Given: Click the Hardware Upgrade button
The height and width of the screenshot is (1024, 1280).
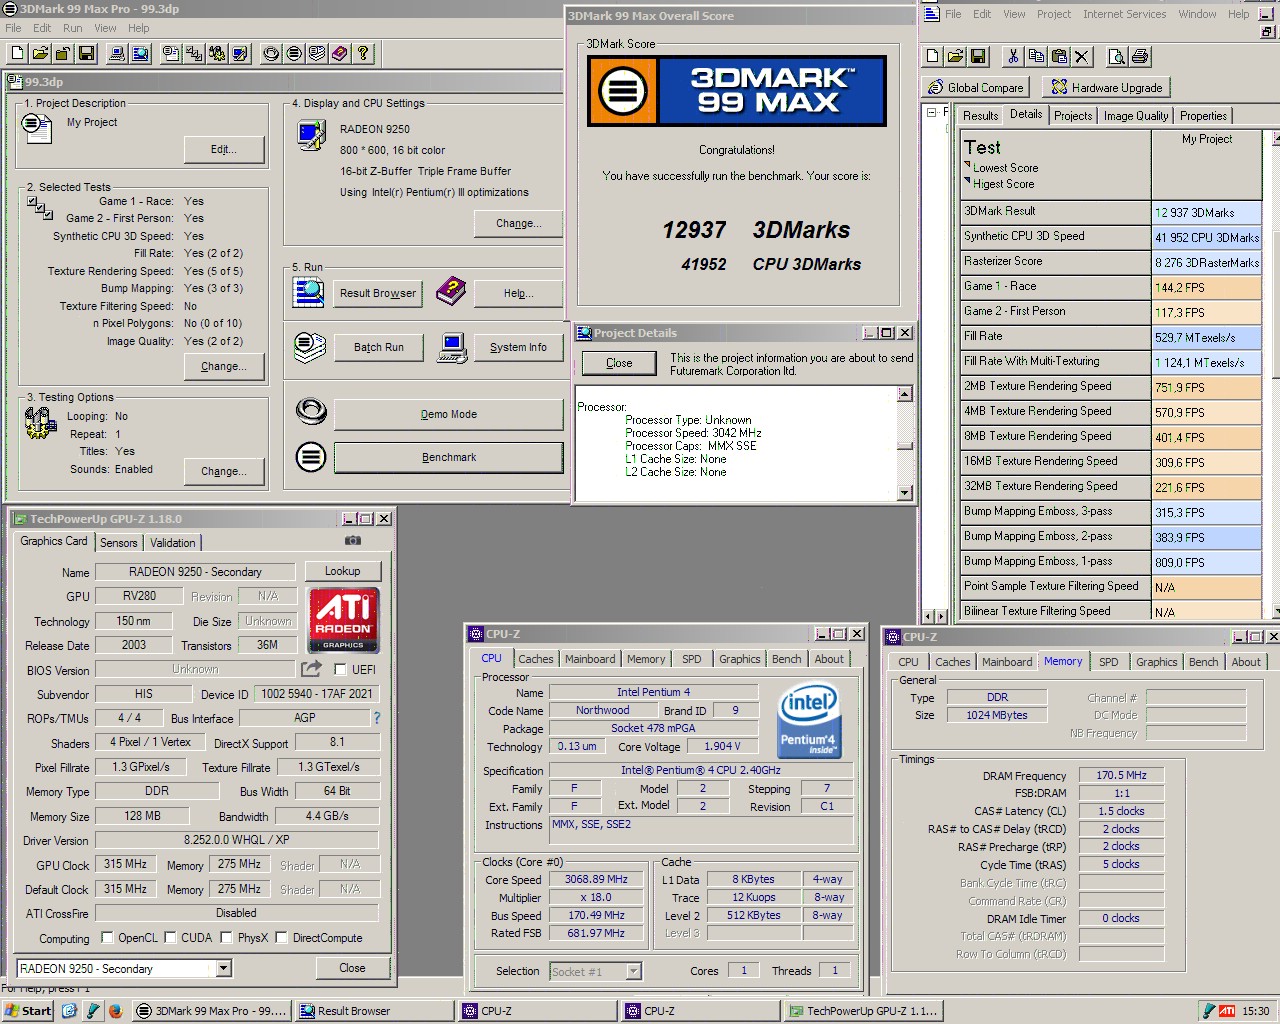Looking at the screenshot, I should 1106,87.
